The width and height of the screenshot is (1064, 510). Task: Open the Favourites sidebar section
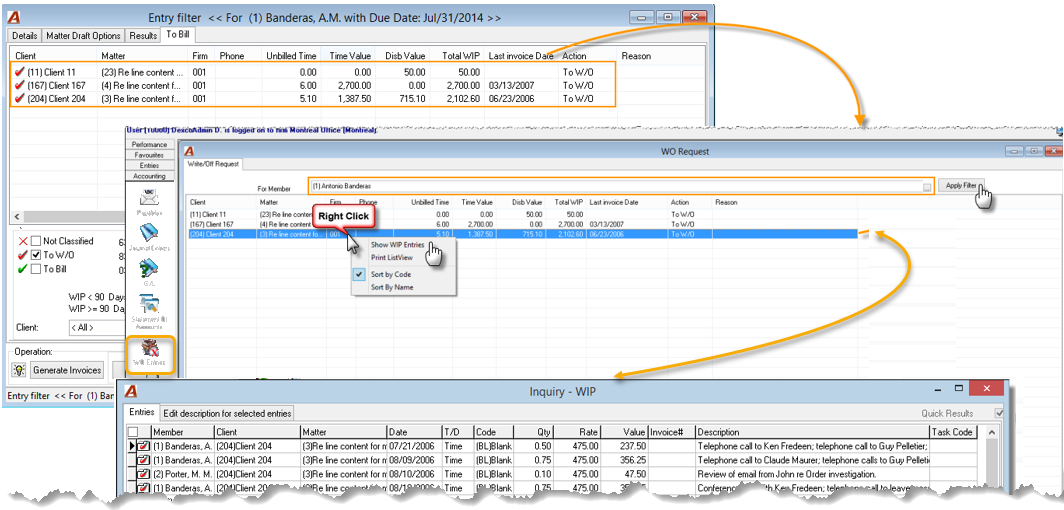pyautogui.click(x=149, y=155)
